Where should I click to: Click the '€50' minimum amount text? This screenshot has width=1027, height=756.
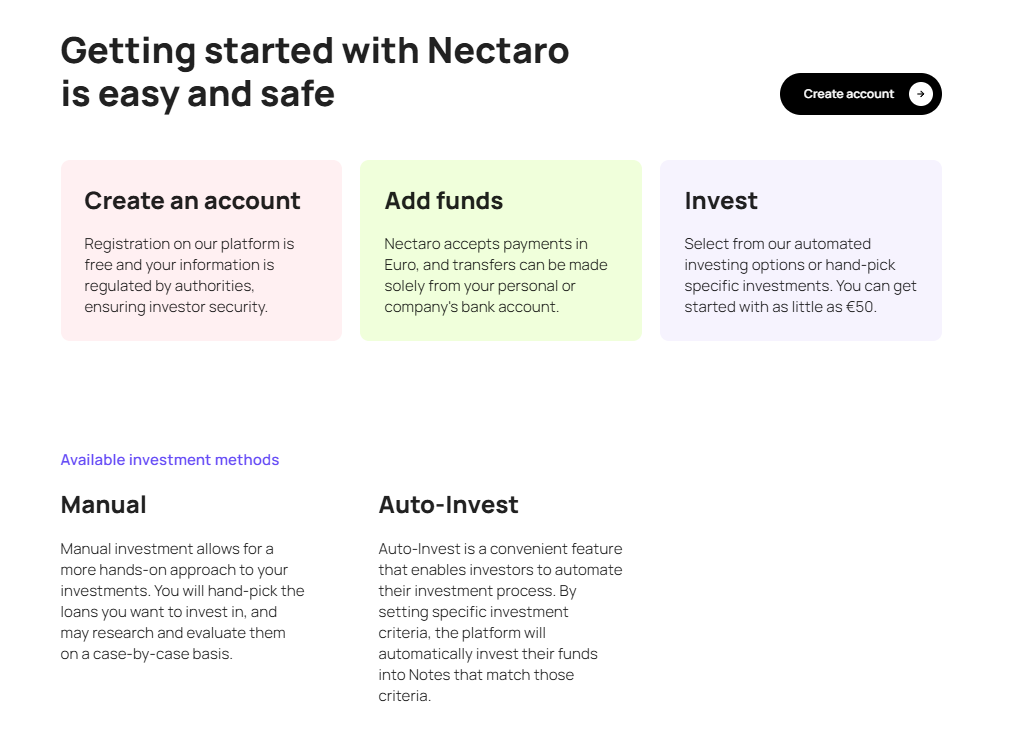pyautogui.click(x=859, y=307)
